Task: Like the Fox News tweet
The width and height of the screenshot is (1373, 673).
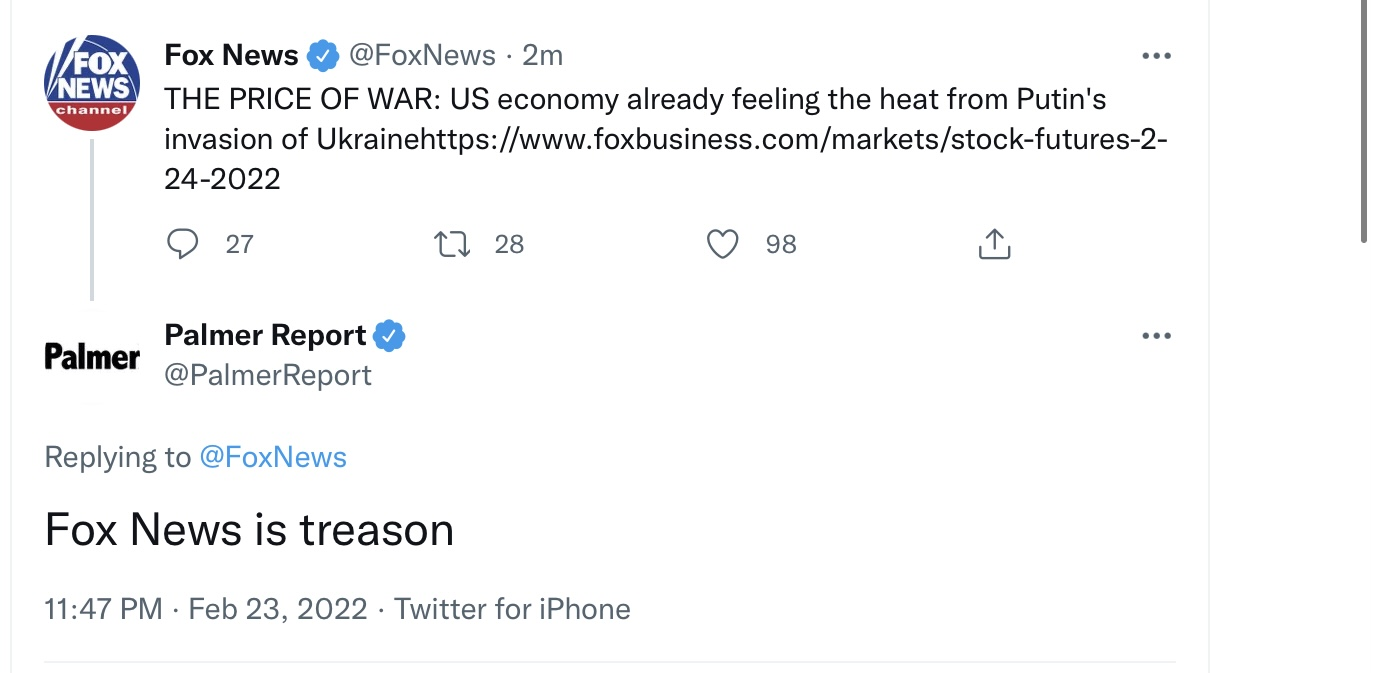Action: 722,244
